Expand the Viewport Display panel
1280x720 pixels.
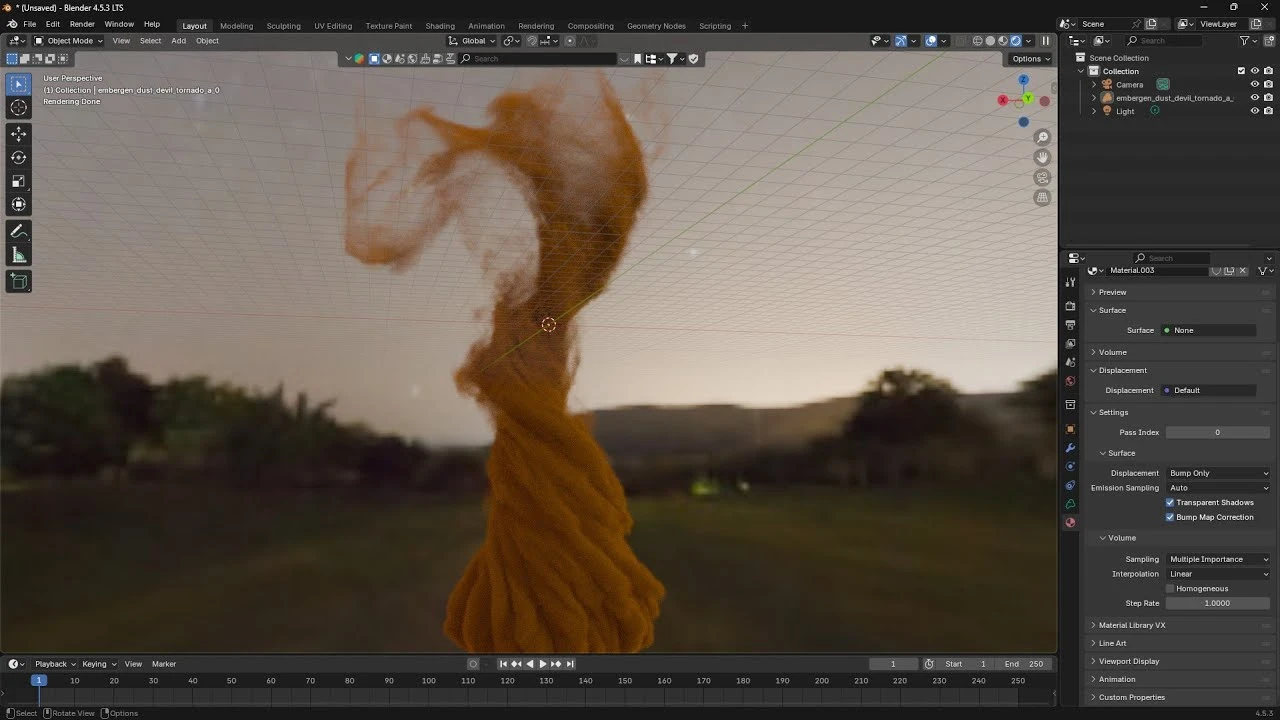click(x=1178, y=661)
